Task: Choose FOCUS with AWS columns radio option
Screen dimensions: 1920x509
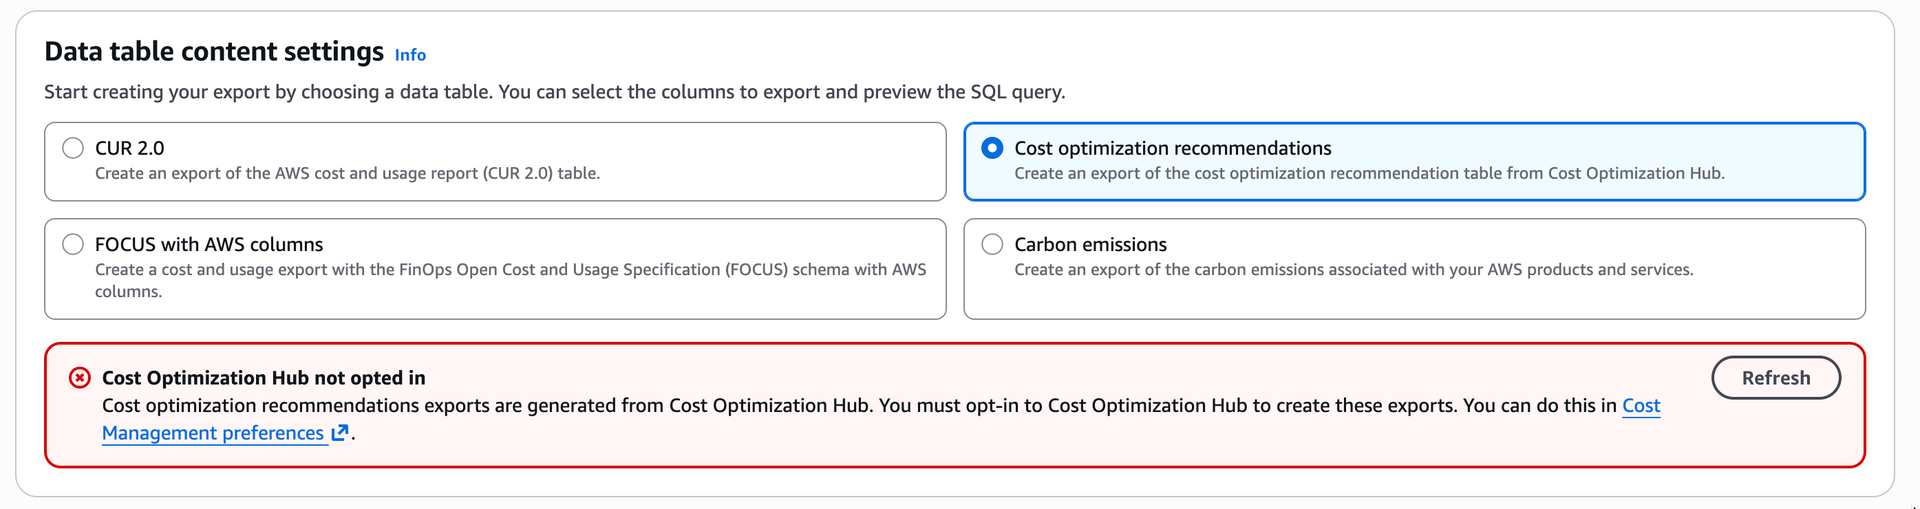Action: pyautogui.click(x=73, y=244)
